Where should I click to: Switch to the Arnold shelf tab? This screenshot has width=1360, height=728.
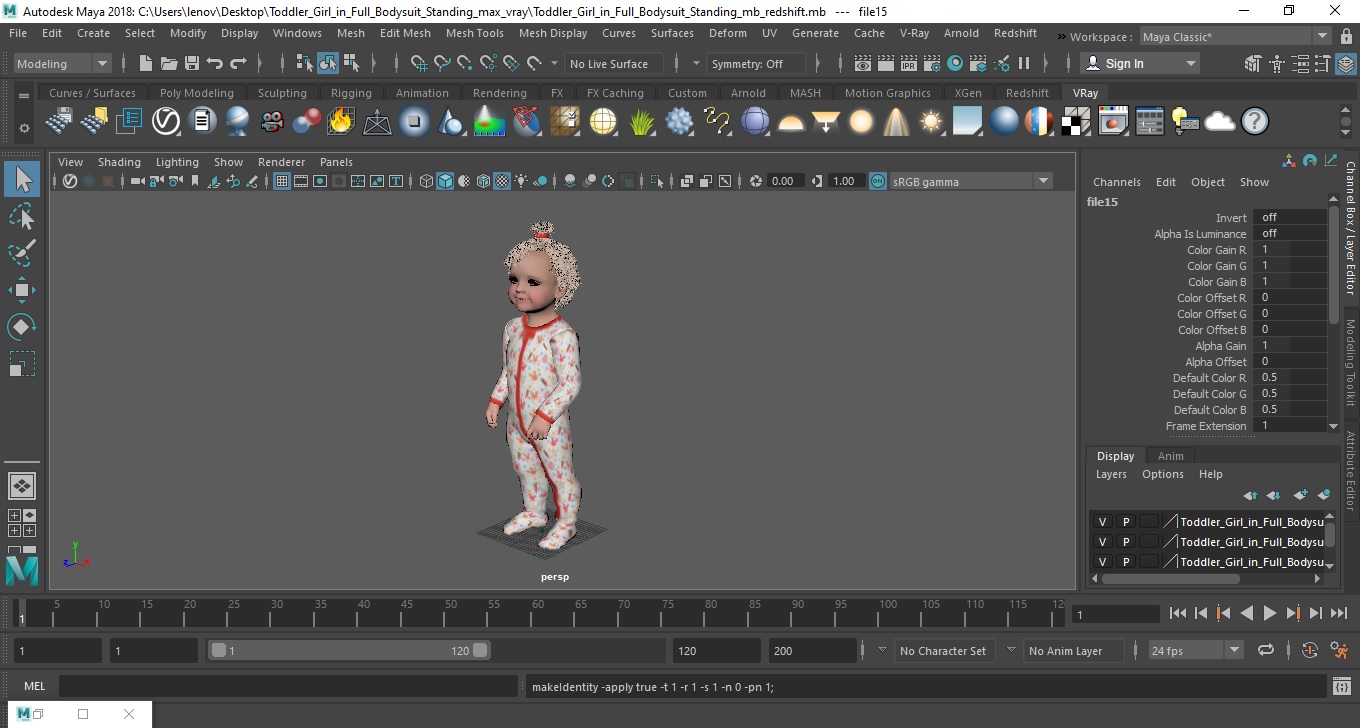[748, 93]
